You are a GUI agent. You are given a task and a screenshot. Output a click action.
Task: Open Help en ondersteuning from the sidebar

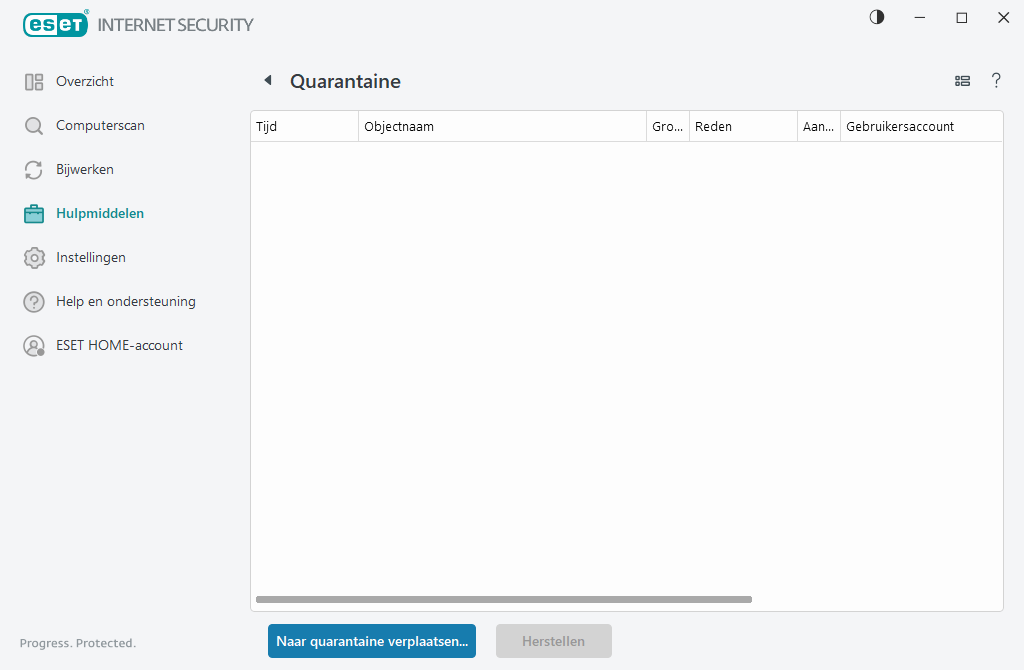(124, 301)
